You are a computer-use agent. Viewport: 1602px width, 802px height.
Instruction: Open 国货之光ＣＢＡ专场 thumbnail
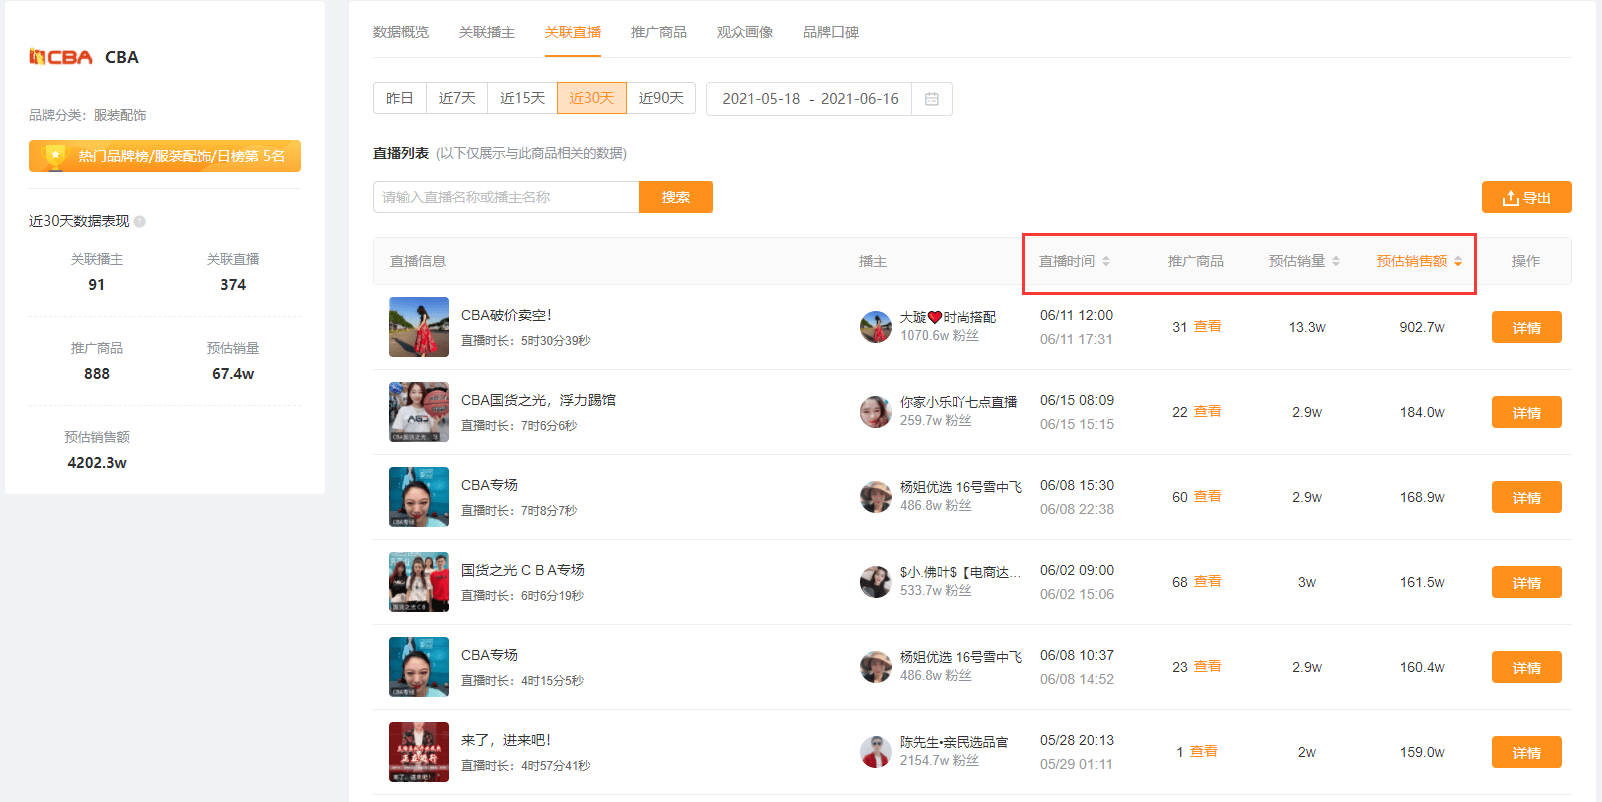click(x=419, y=582)
